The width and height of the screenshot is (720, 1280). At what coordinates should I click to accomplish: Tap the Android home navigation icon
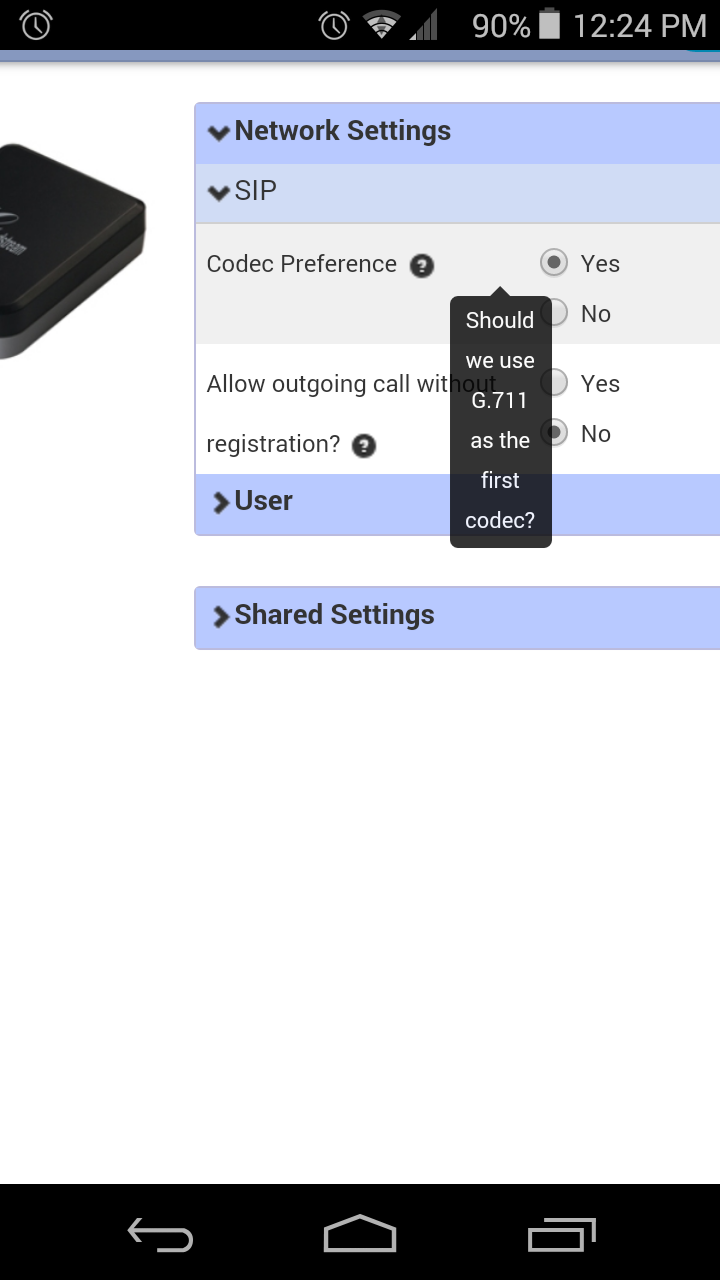[x=360, y=1234]
